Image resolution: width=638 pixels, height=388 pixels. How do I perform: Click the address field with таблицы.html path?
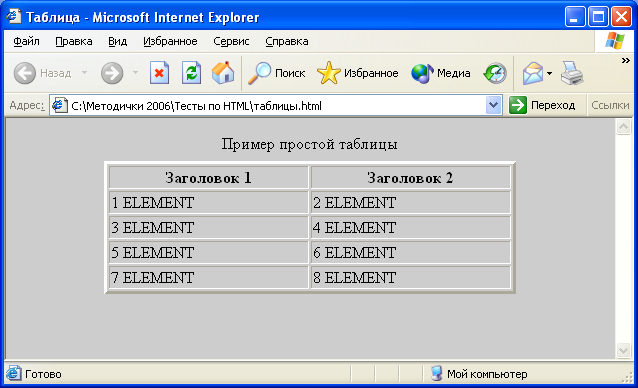point(277,106)
